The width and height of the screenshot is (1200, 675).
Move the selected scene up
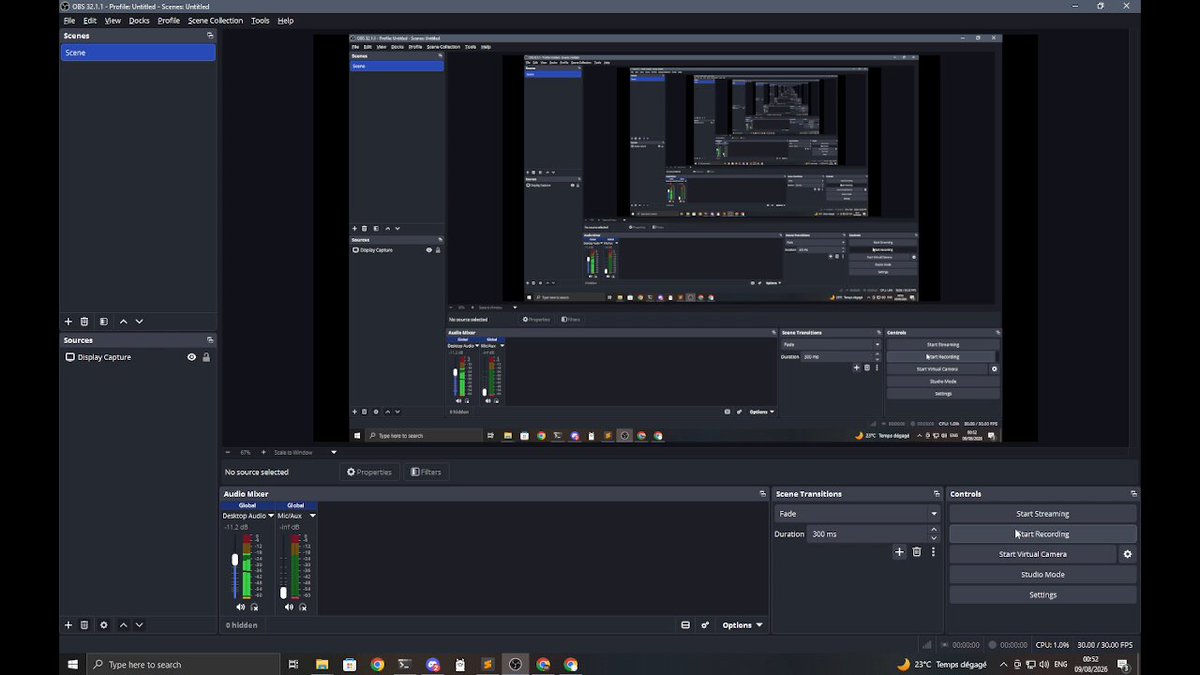[x=123, y=322]
